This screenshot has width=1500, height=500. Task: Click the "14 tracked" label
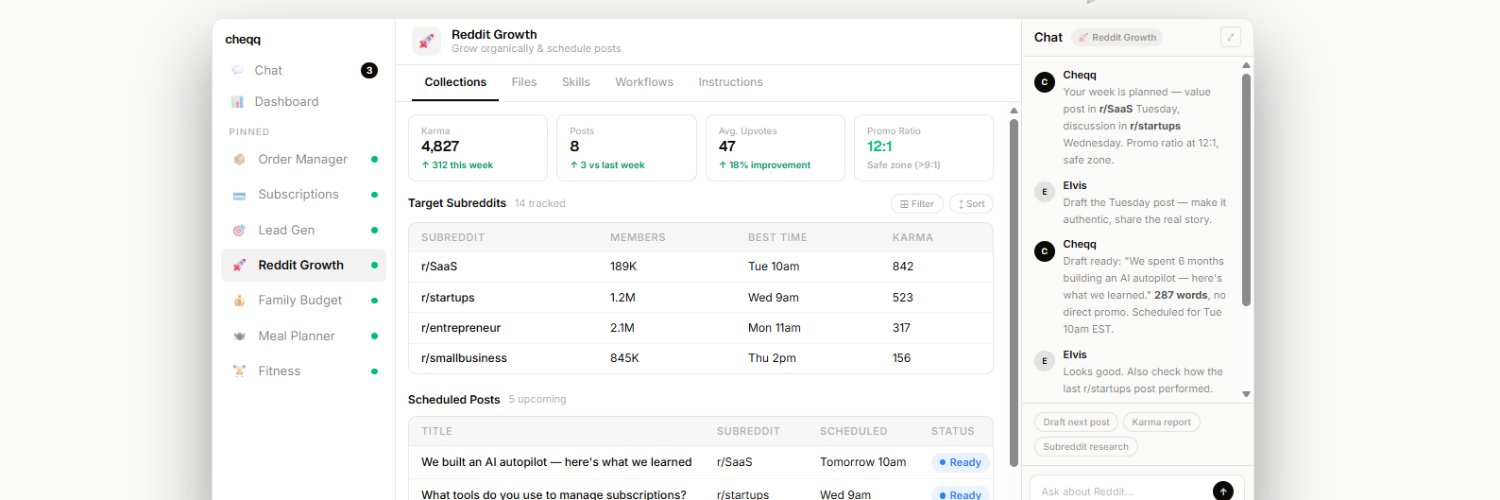click(x=540, y=204)
